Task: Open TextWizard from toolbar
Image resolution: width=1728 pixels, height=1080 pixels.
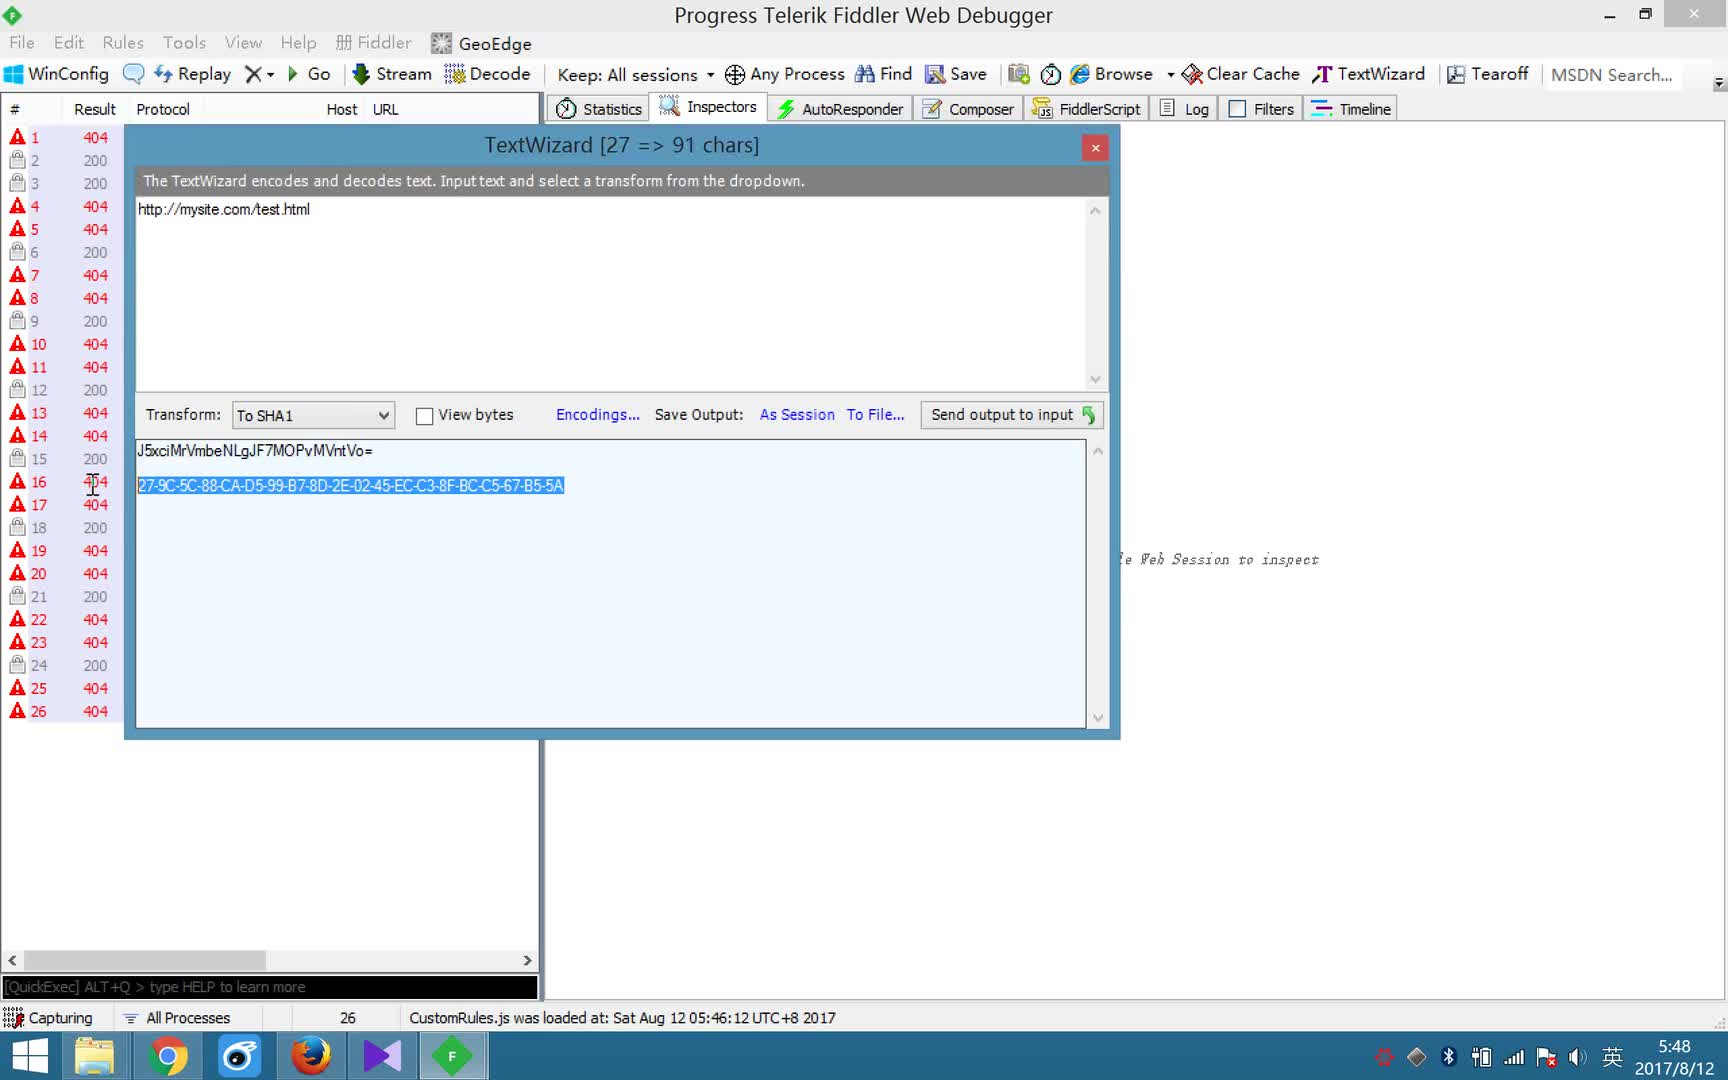Action: (1368, 74)
